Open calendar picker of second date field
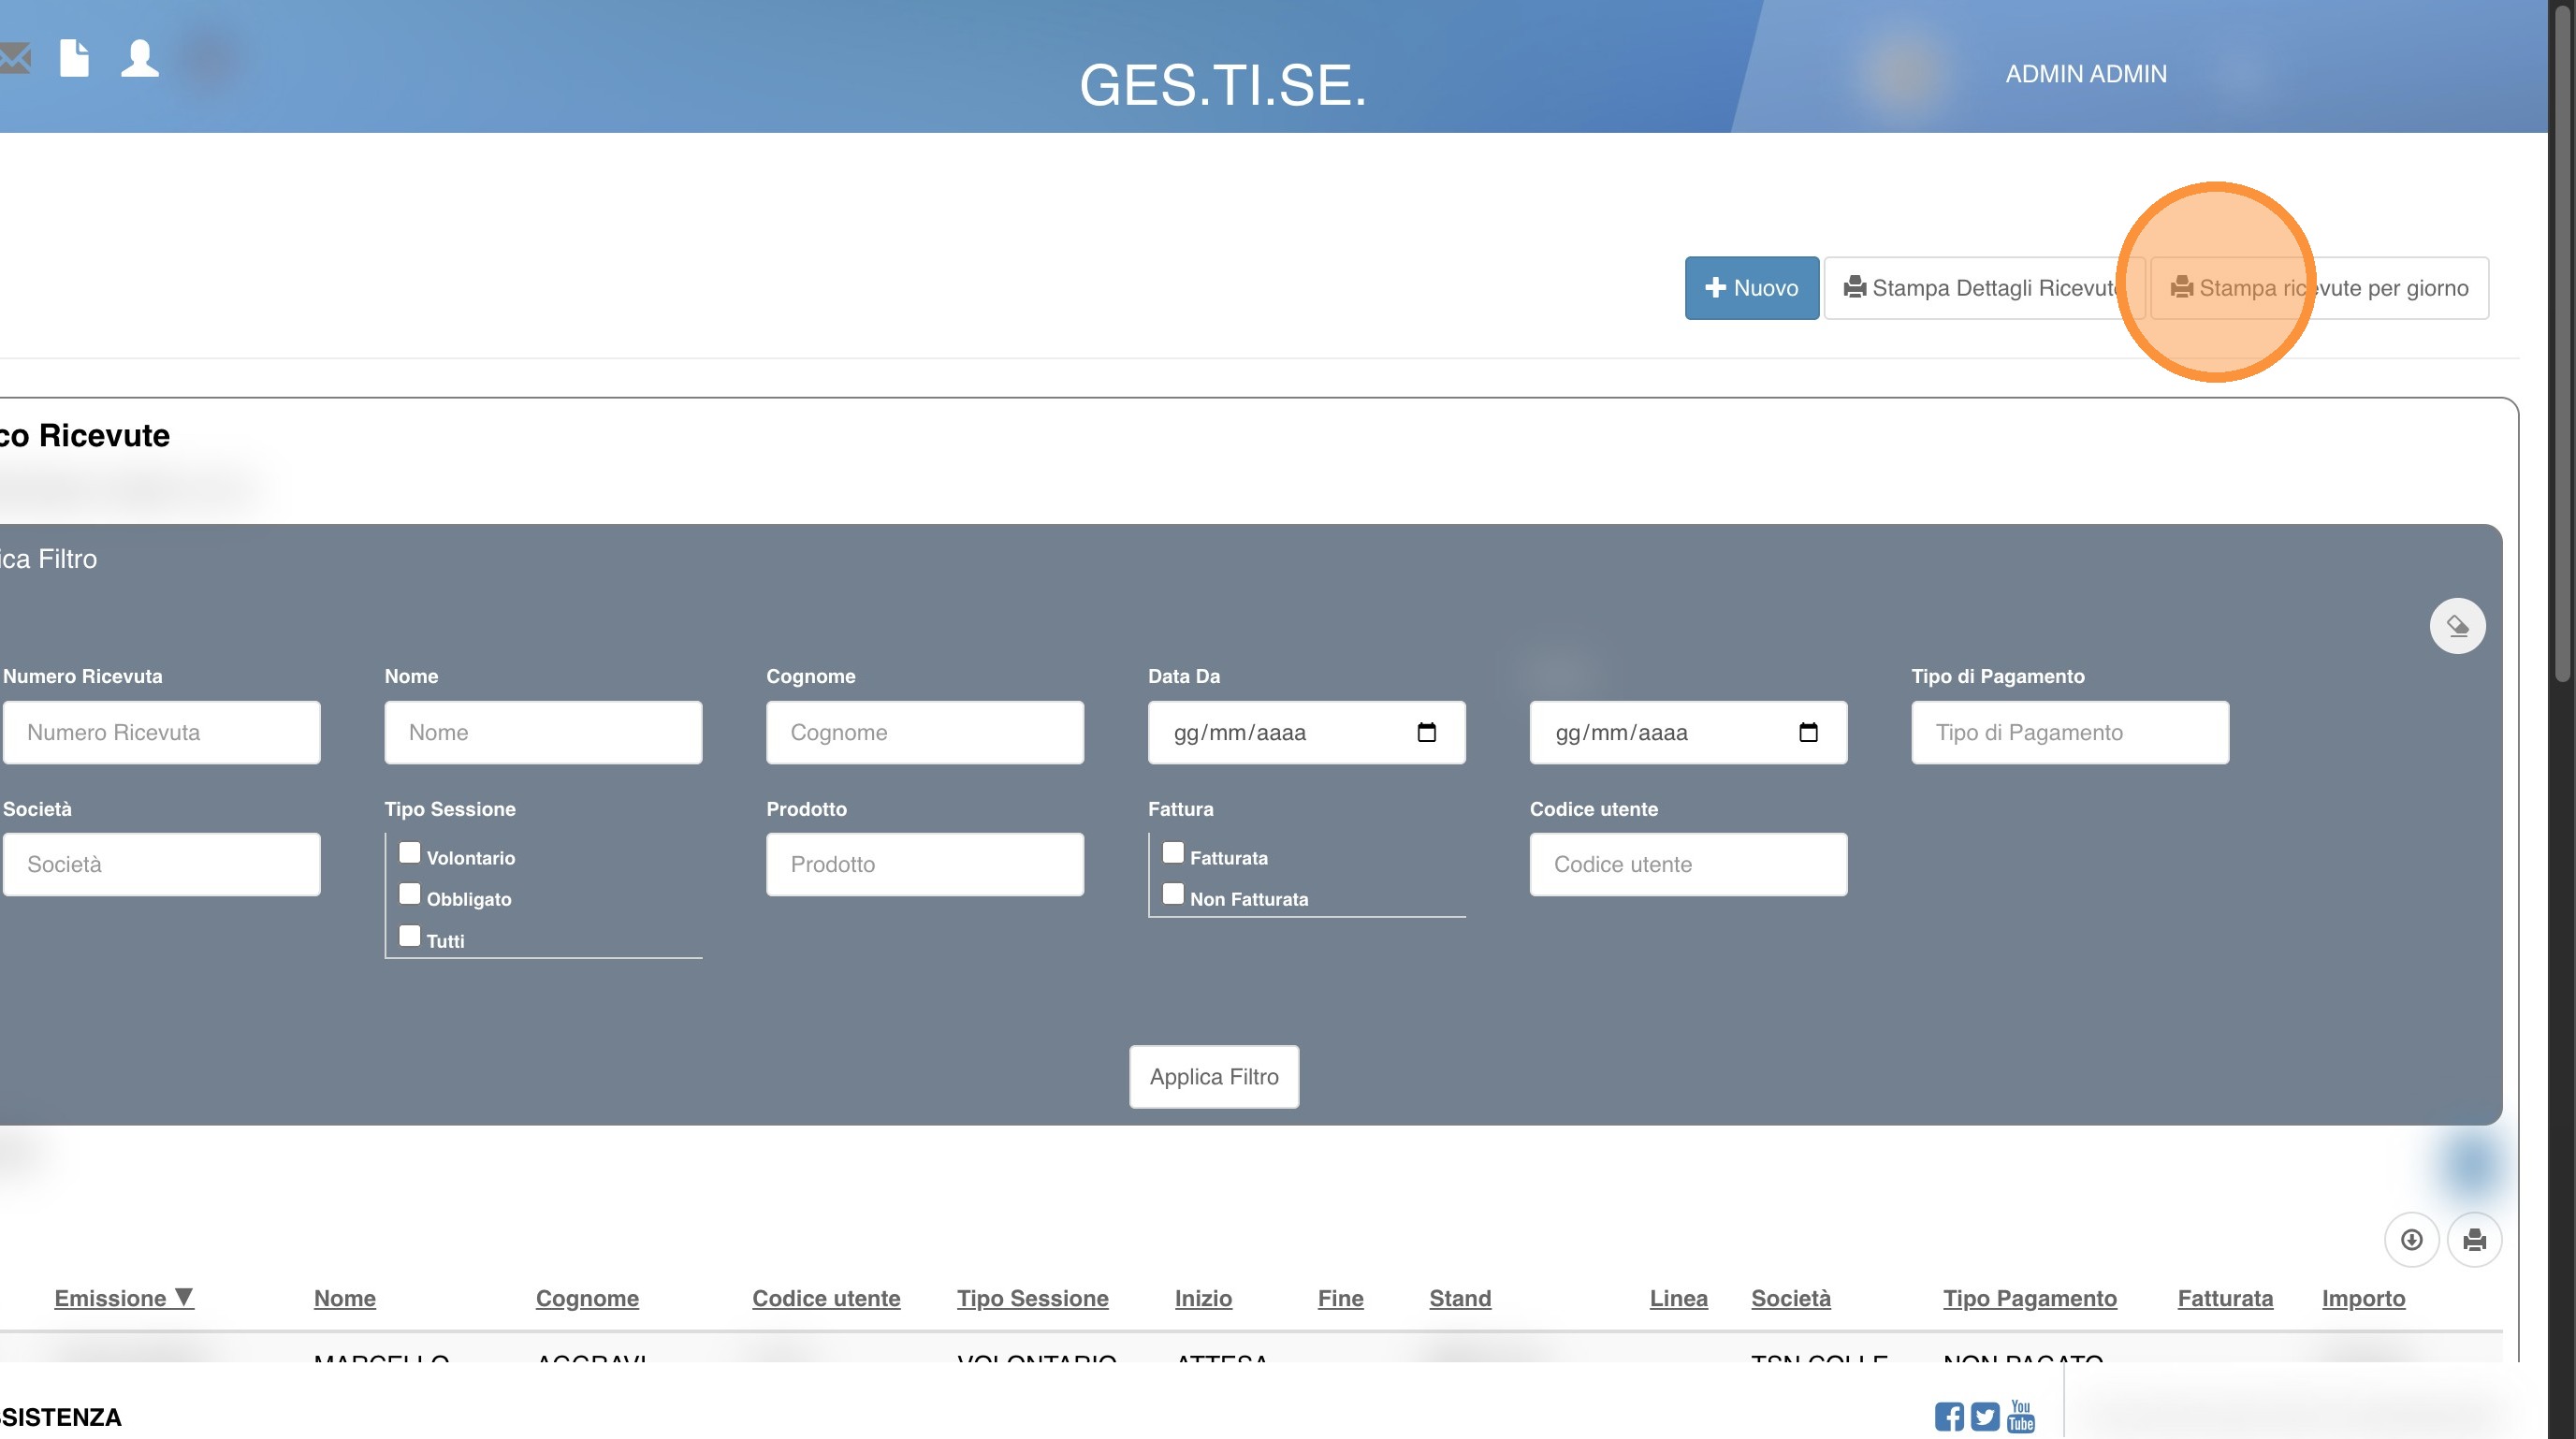2576x1439 pixels. click(1808, 732)
